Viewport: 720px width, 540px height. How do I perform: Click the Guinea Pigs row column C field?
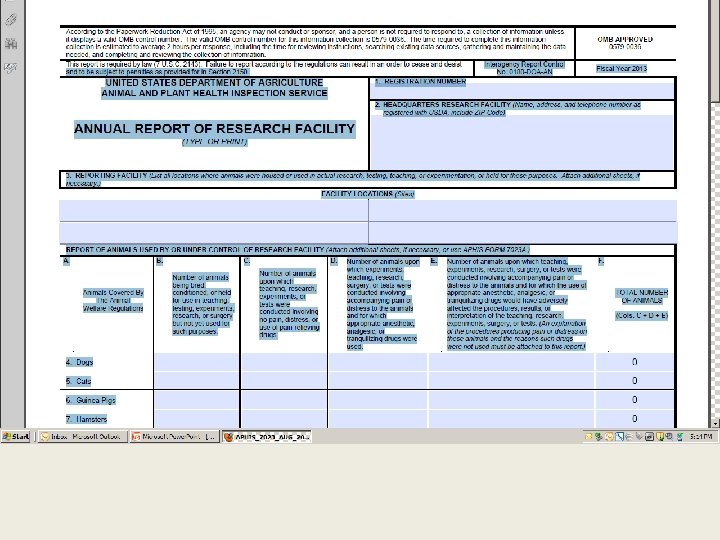click(x=284, y=400)
